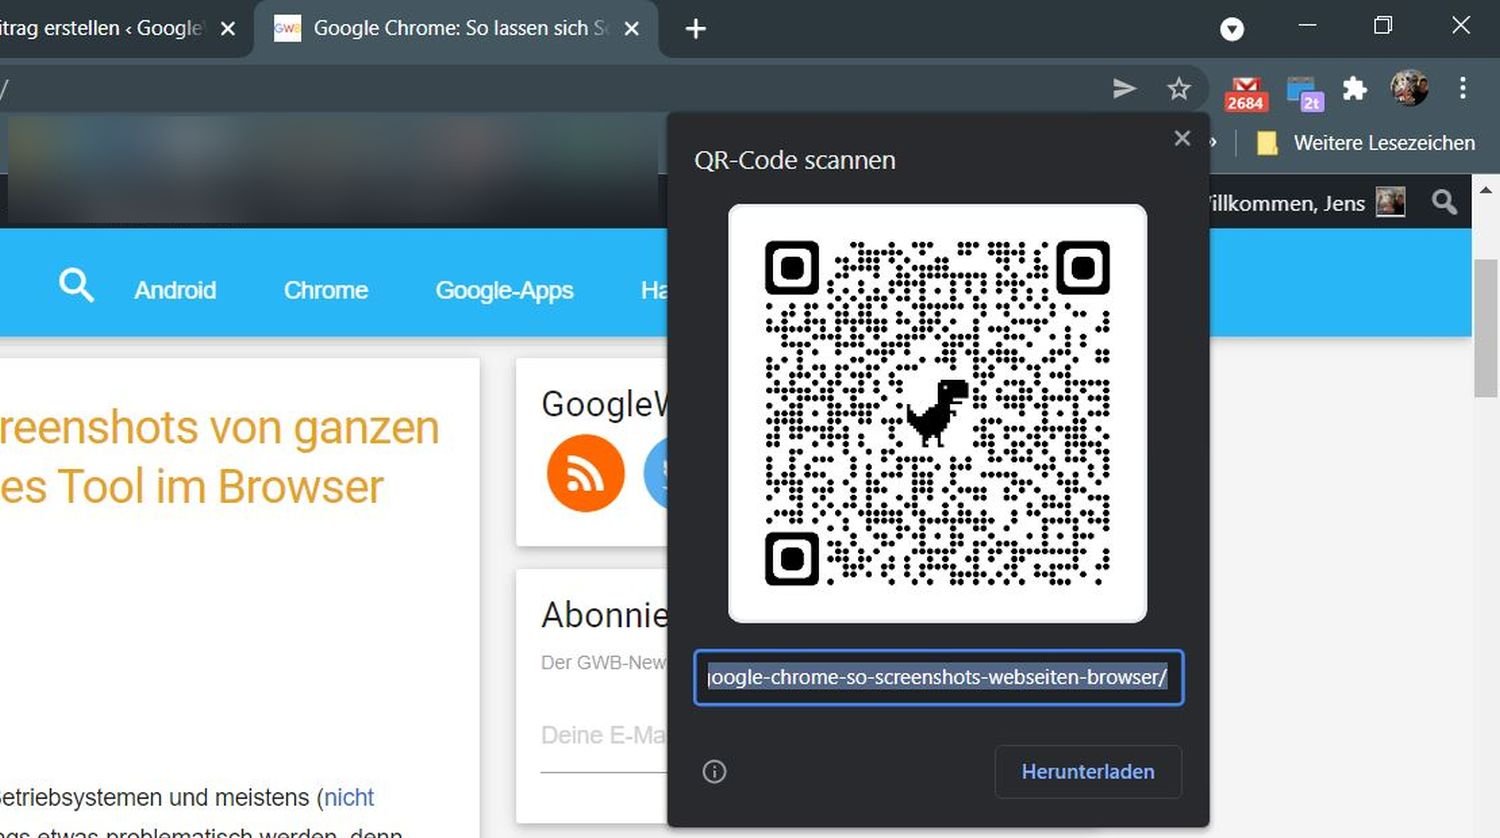Click the QR code URL text field
The height and width of the screenshot is (838, 1500).
coord(938,677)
